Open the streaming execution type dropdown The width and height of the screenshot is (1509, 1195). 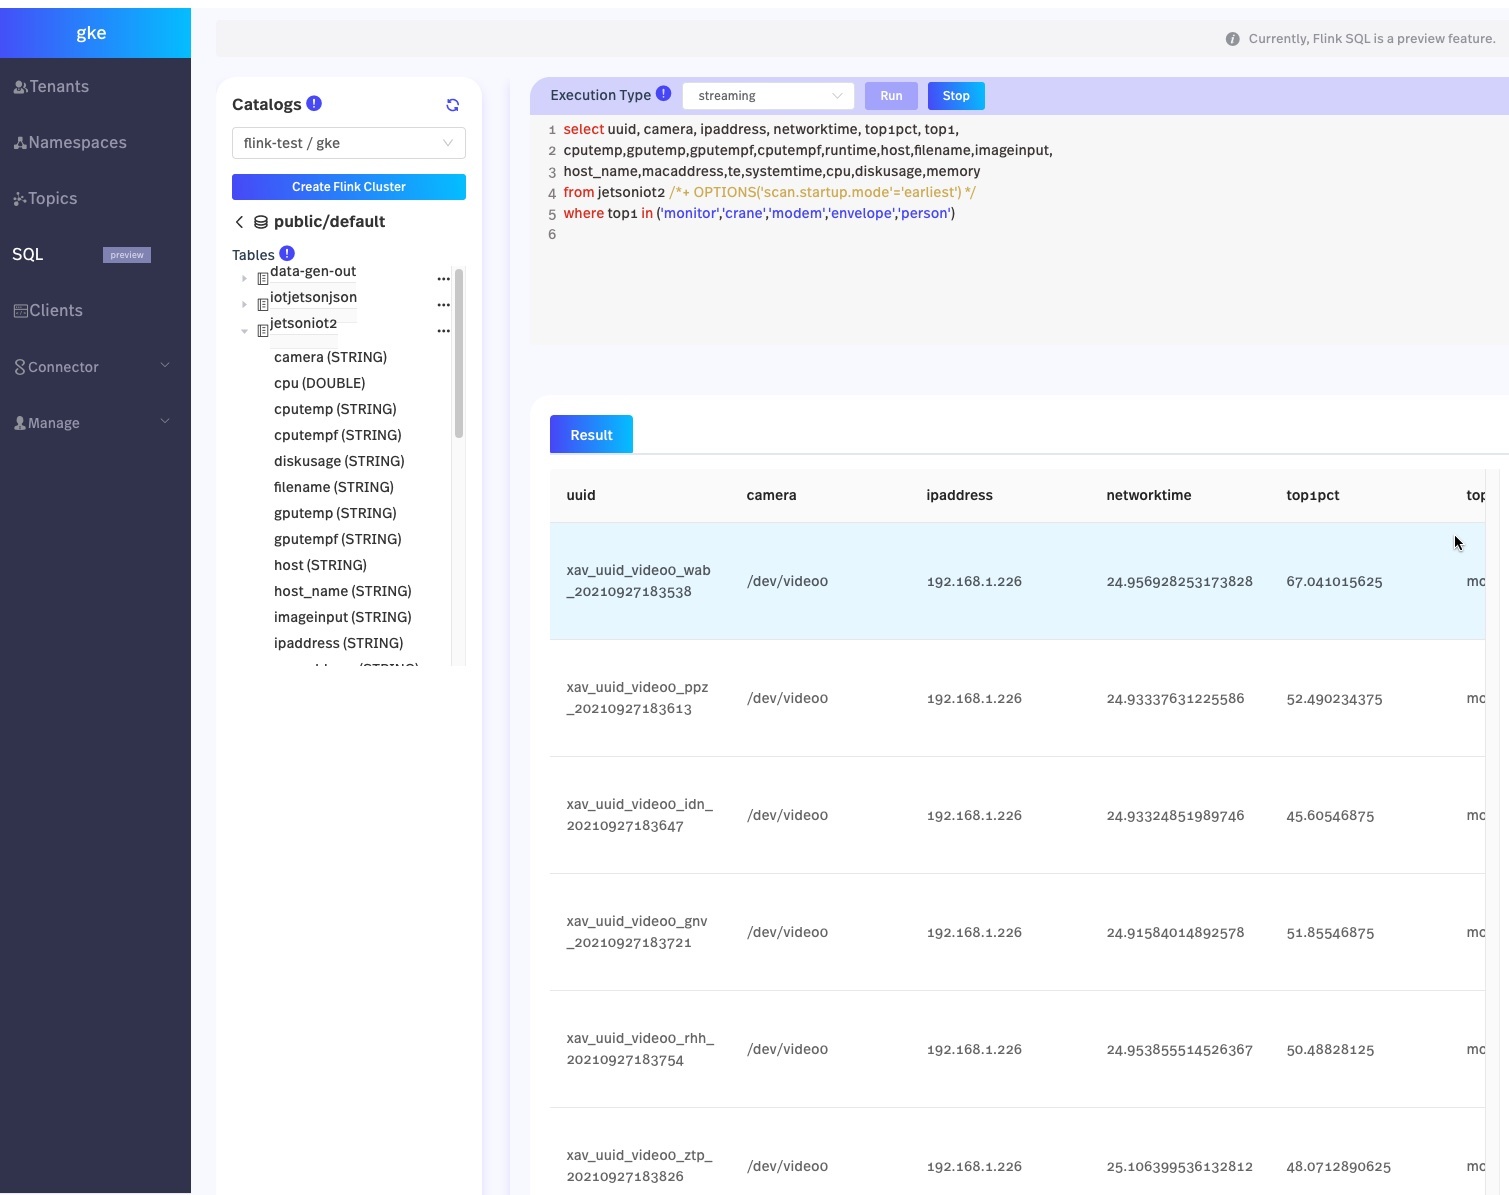pyautogui.click(x=768, y=96)
